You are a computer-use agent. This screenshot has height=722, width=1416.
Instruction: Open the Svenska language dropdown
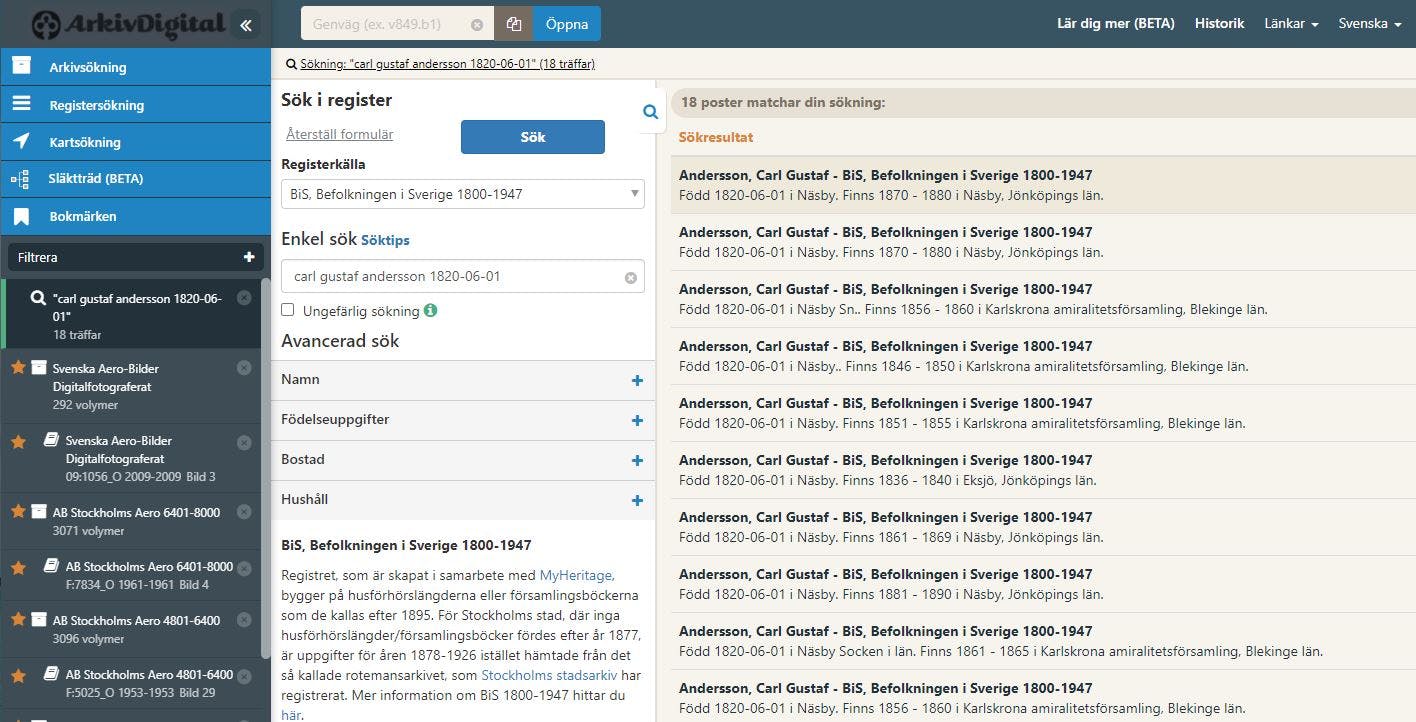click(x=1369, y=23)
